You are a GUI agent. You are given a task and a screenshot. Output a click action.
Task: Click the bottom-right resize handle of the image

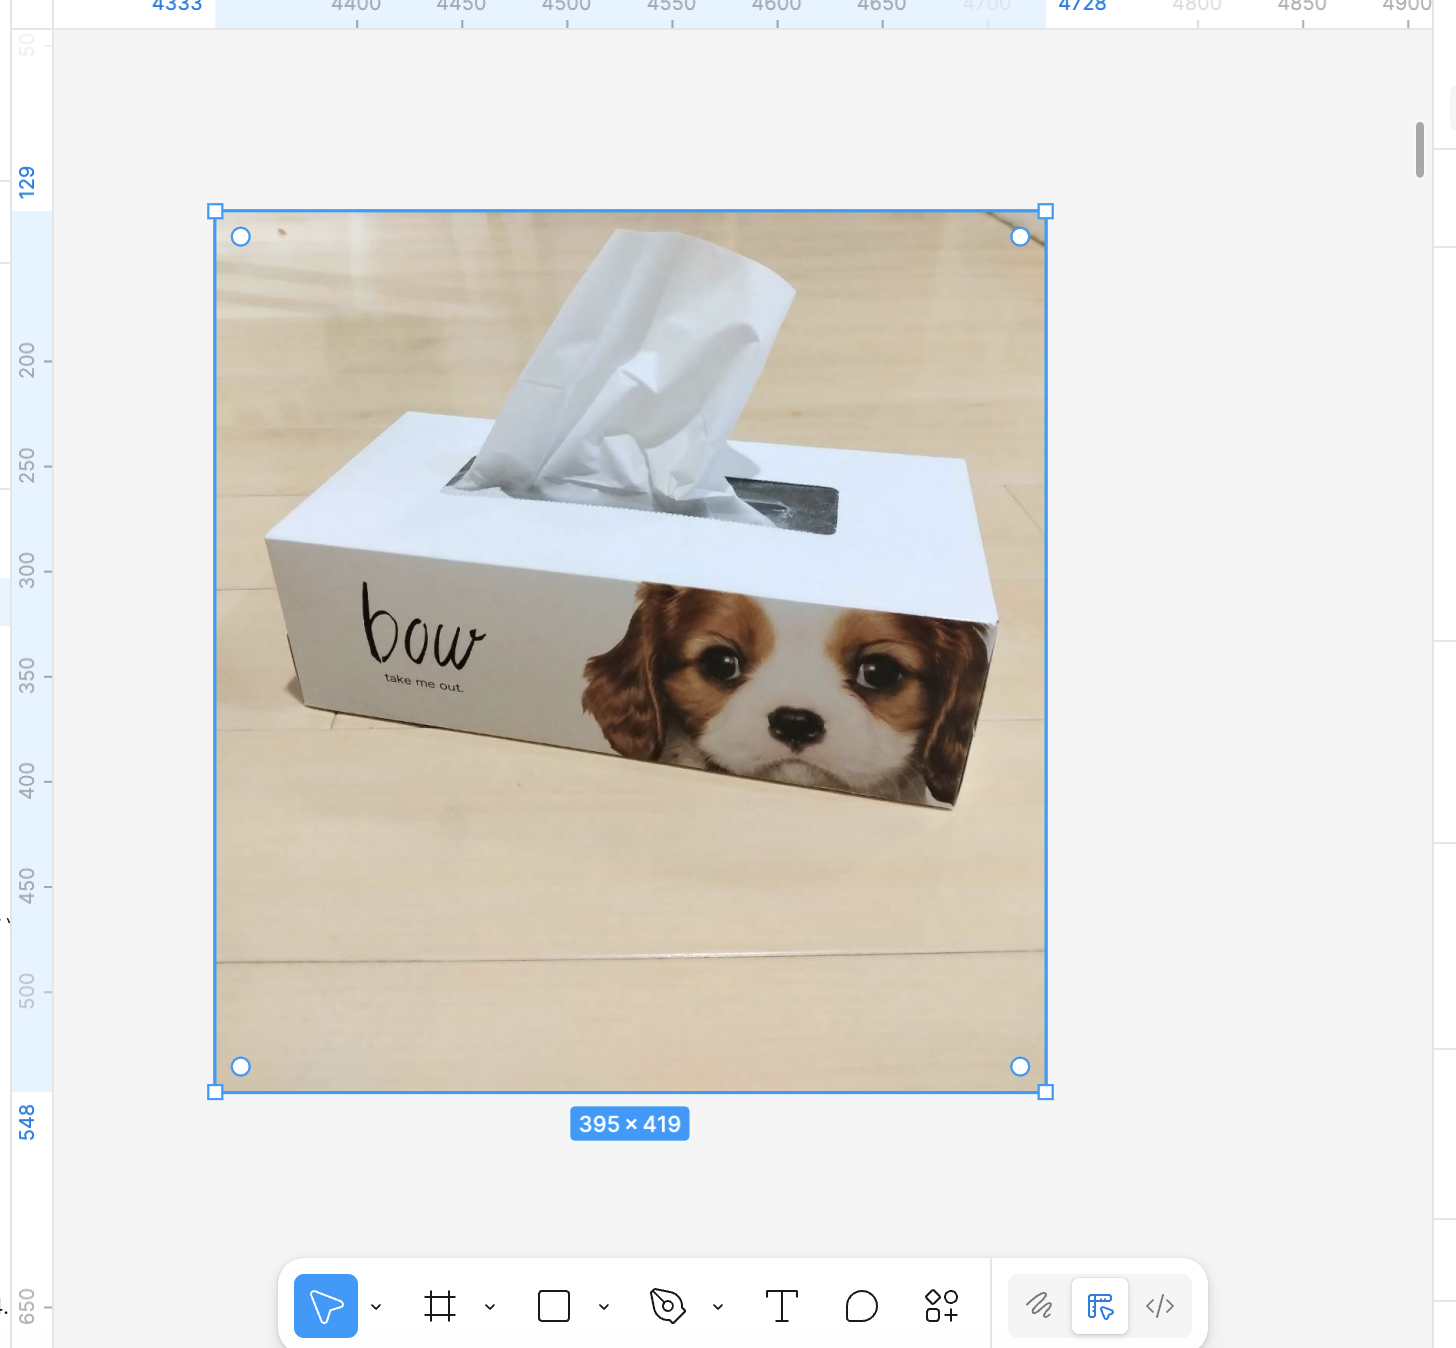tap(1046, 1092)
